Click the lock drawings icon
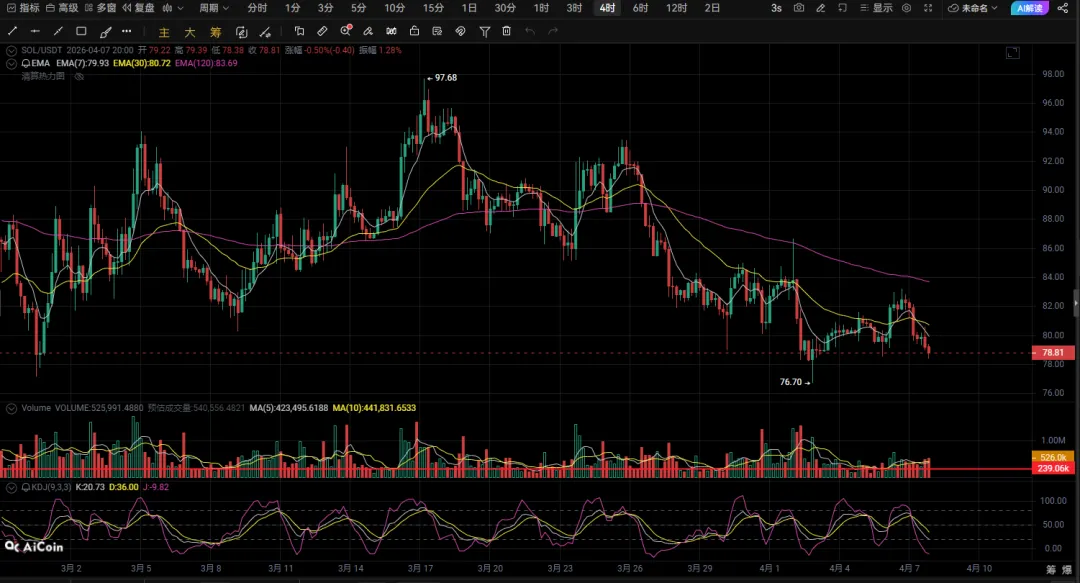This screenshot has width=1080, height=583. pyautogui.click(x=414, y=31)
